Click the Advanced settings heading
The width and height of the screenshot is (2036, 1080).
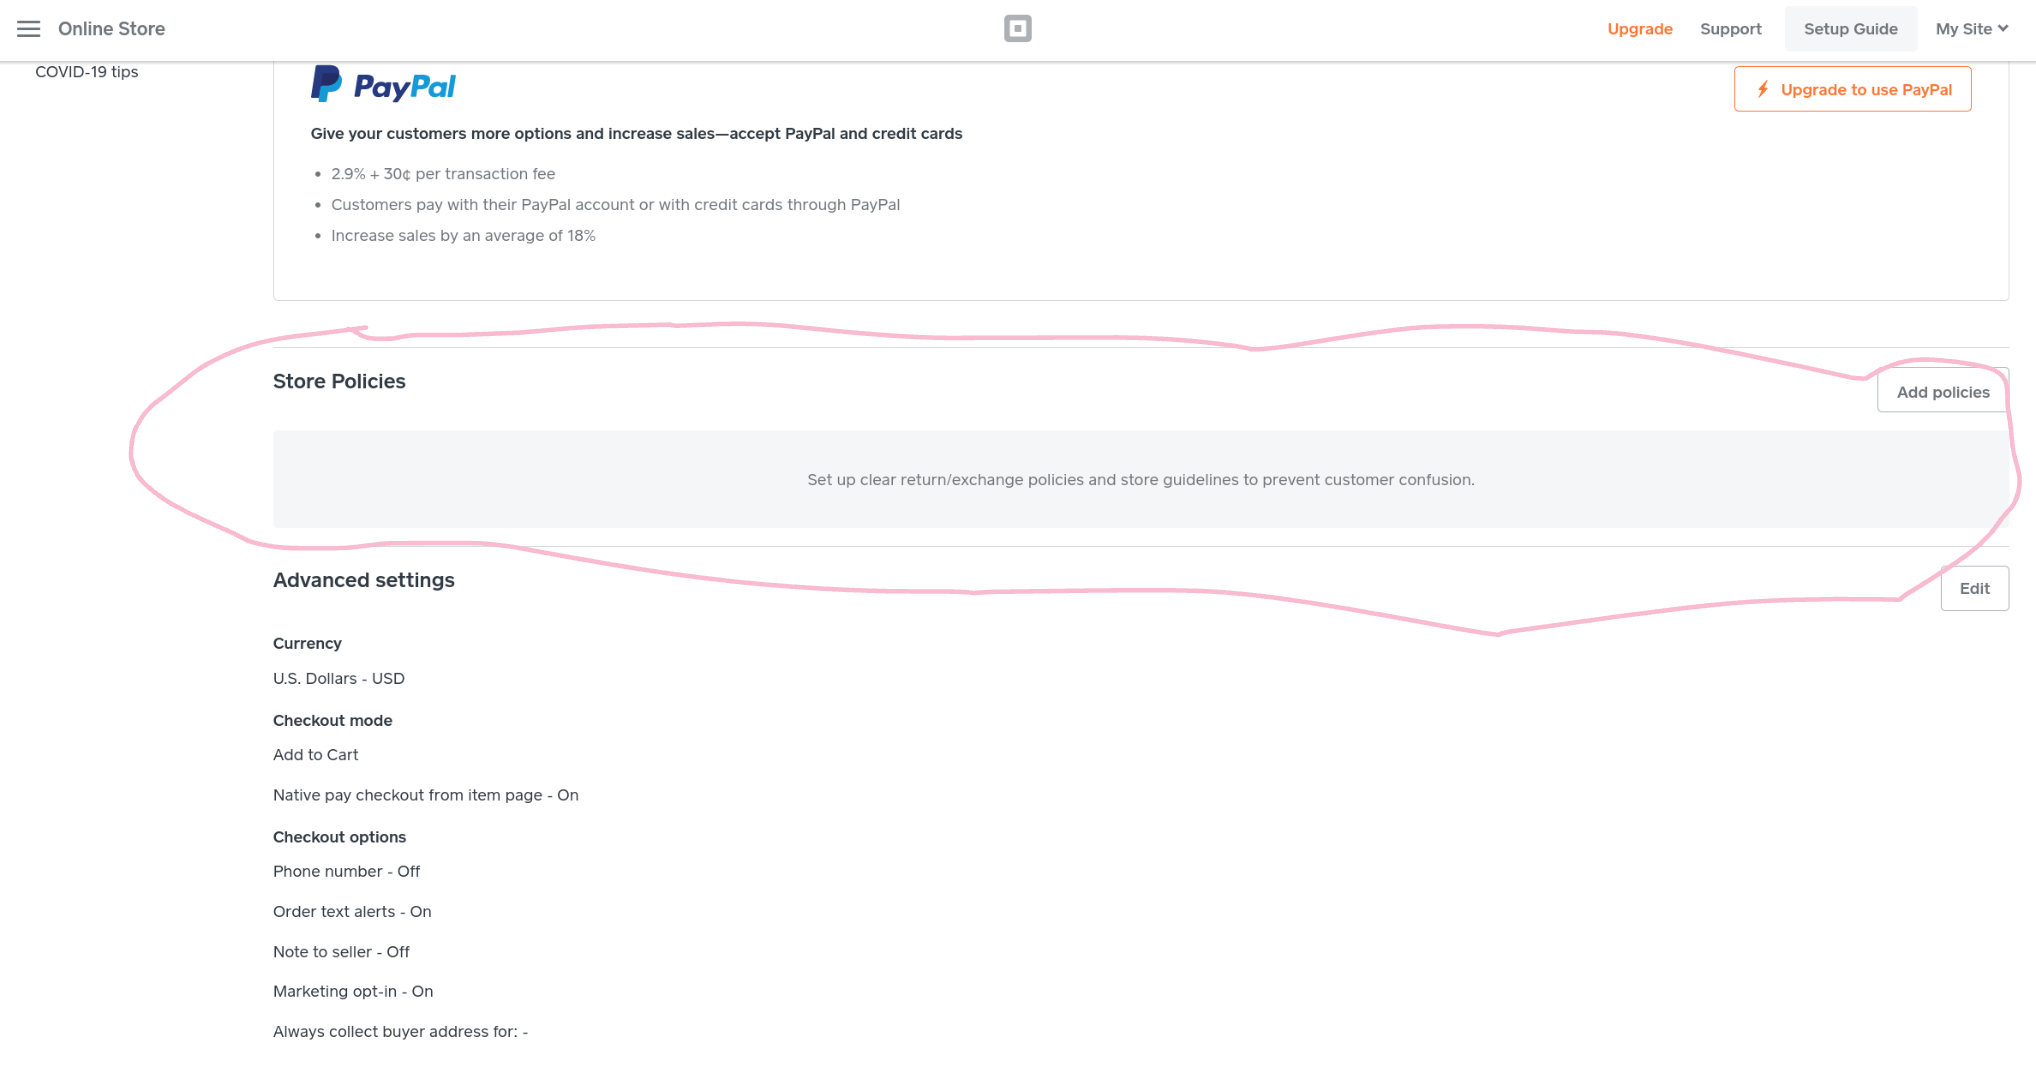click(363, 580)
